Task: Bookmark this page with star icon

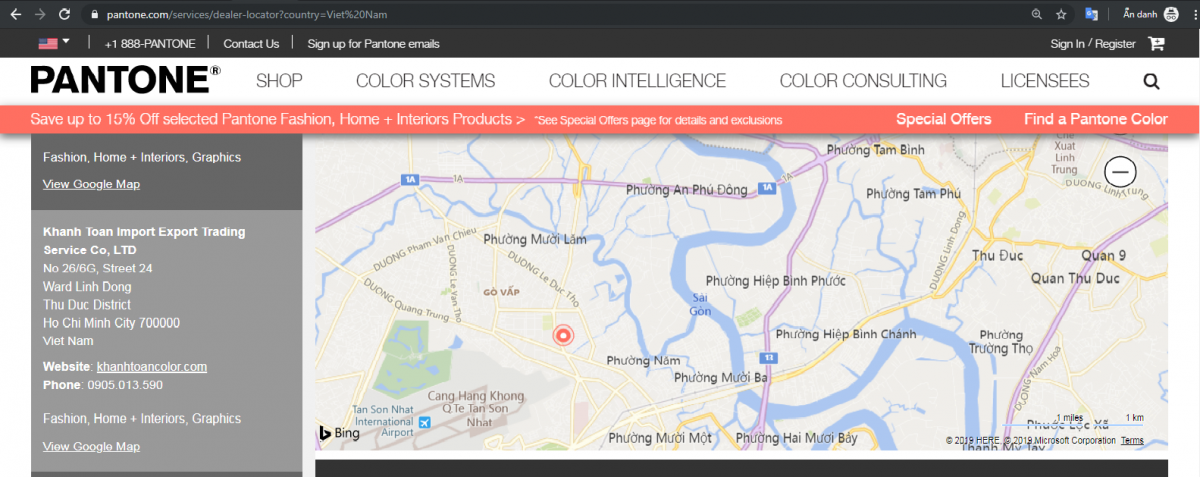Action: point(1061,14)
